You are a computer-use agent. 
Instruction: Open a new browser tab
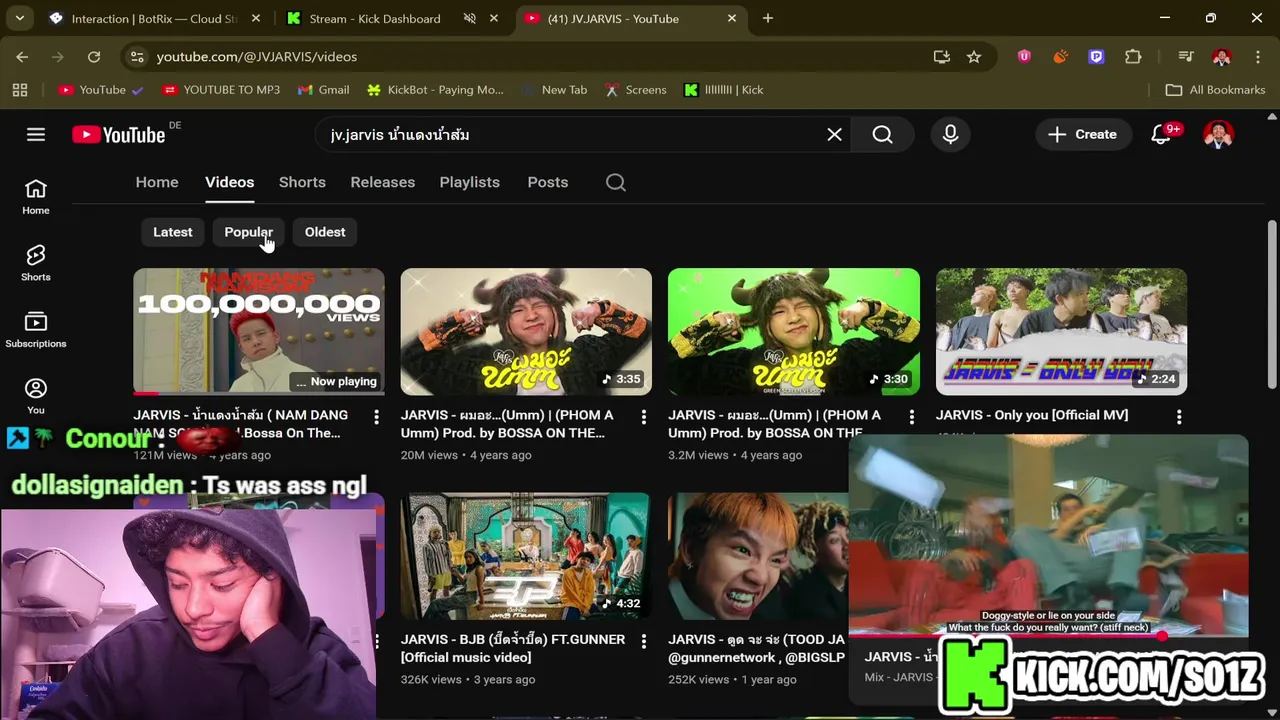click(768, 18)
